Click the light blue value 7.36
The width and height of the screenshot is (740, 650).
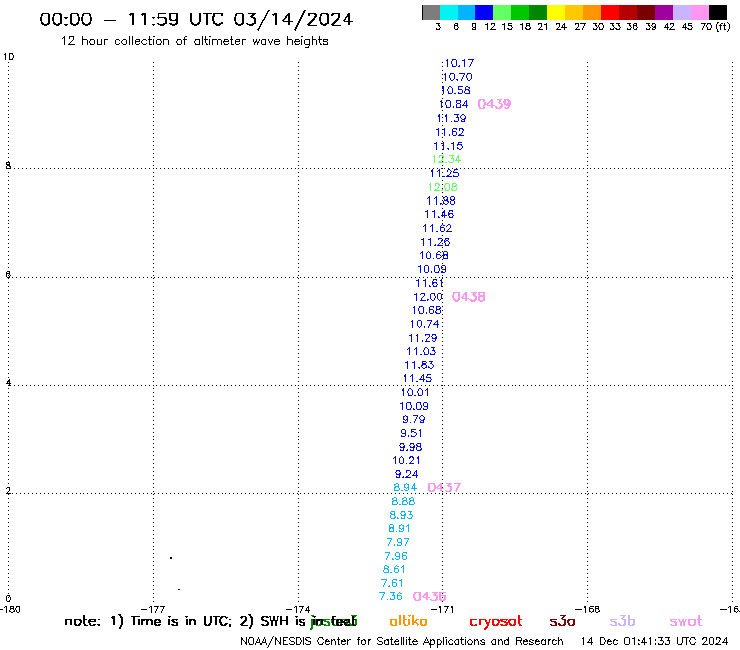pyautogui.click(x=391, y=597)
